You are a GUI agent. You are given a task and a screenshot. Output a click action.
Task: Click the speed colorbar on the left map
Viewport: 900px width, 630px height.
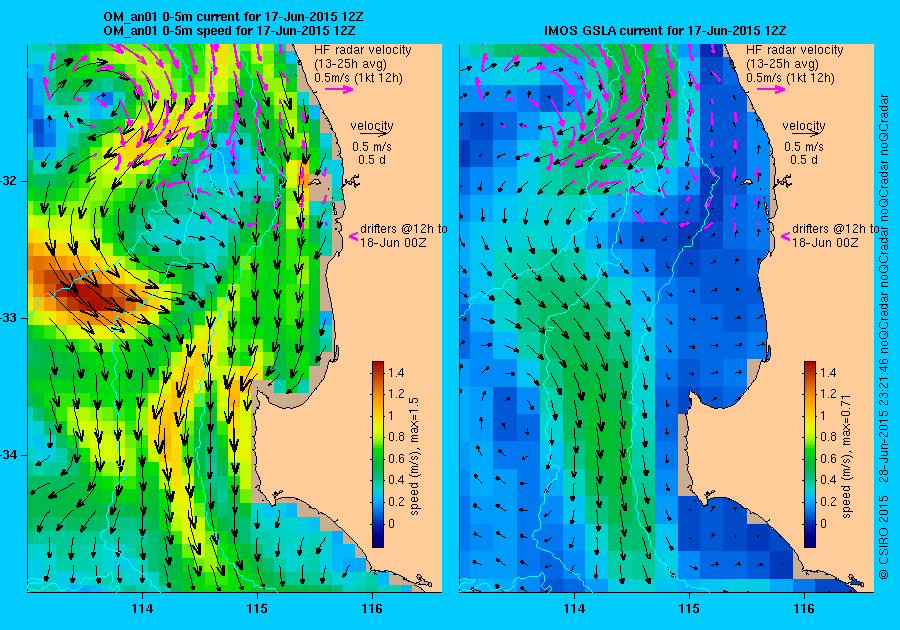click(x=378, y=454)
